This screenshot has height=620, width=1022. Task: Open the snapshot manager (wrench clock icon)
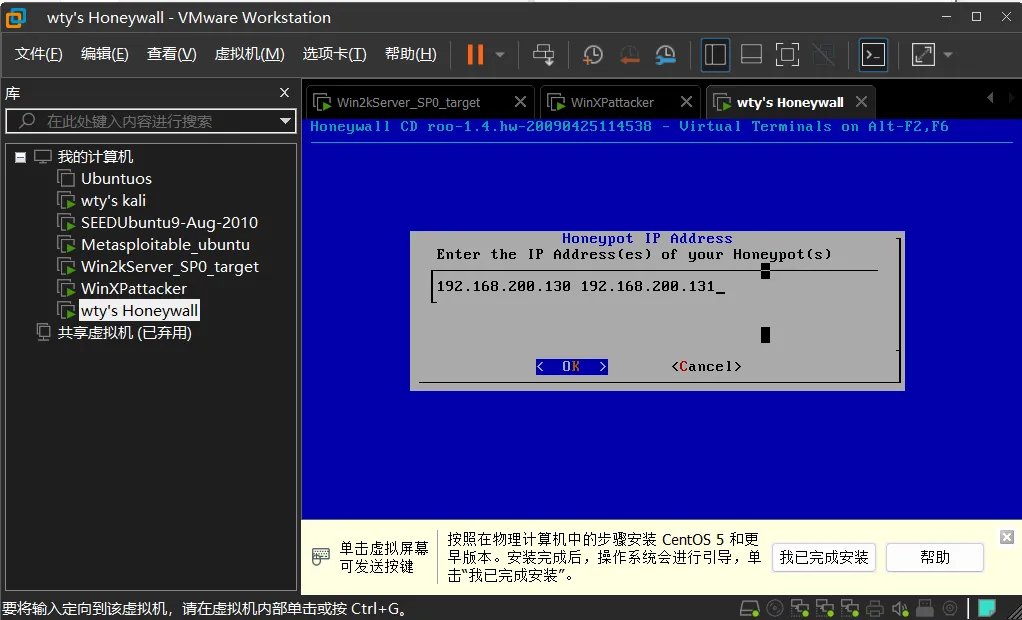pyautogui.click(x=665, y=55)
